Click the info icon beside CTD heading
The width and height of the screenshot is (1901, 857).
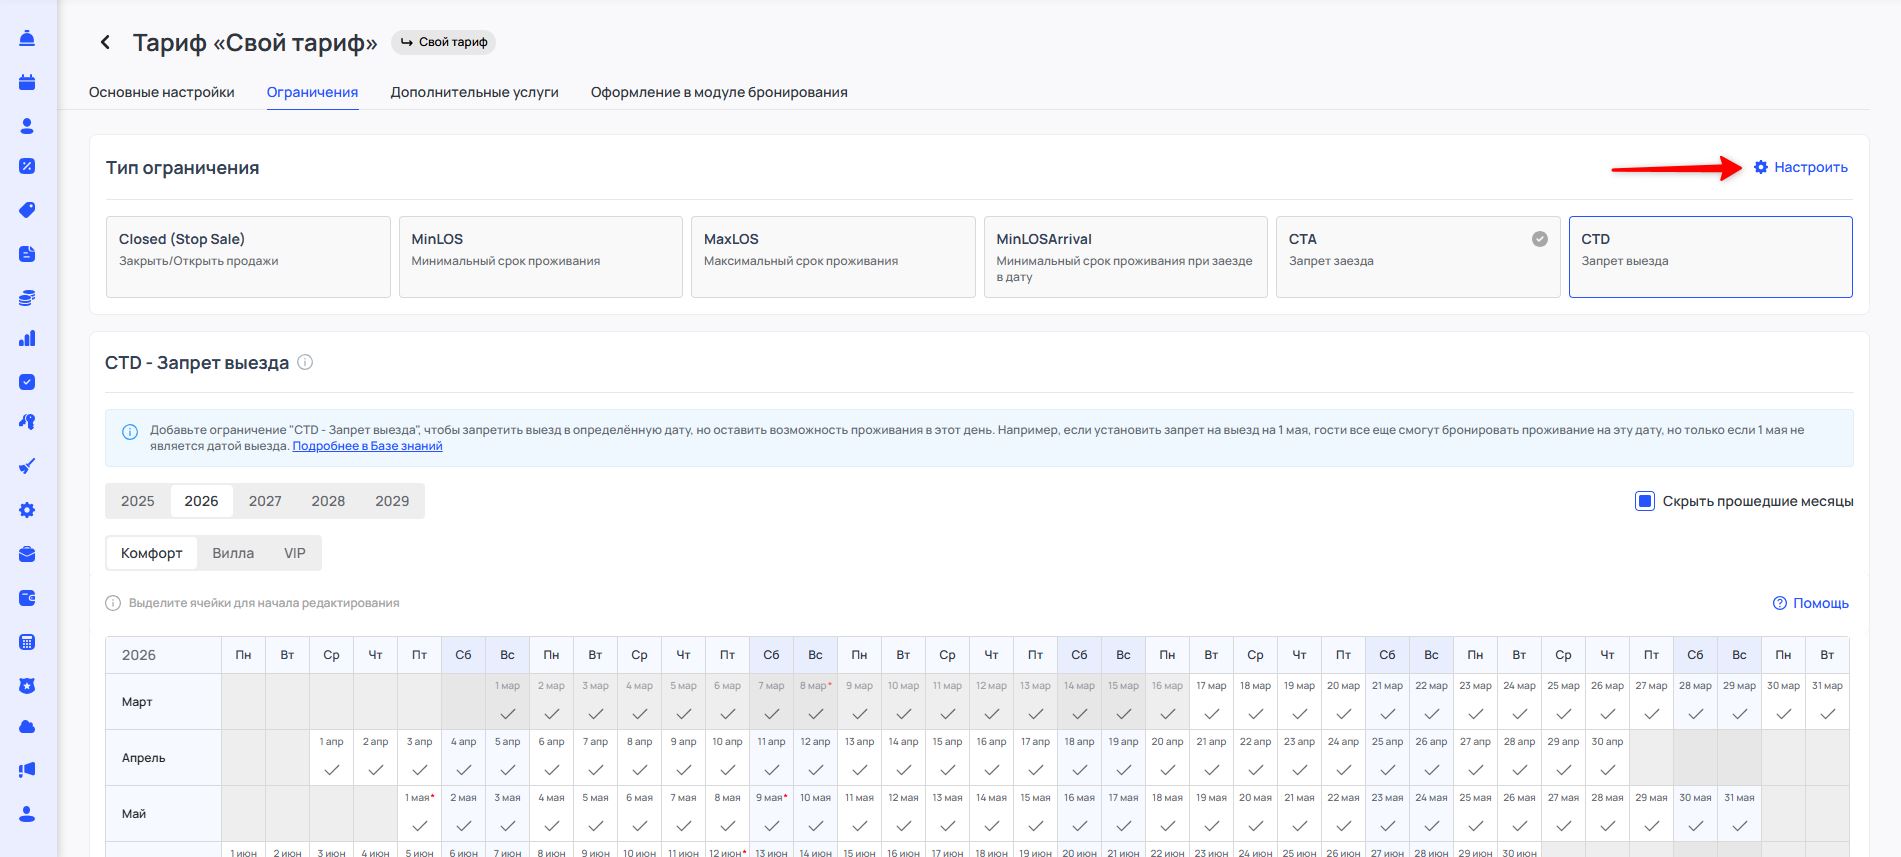tap(305, 362)
